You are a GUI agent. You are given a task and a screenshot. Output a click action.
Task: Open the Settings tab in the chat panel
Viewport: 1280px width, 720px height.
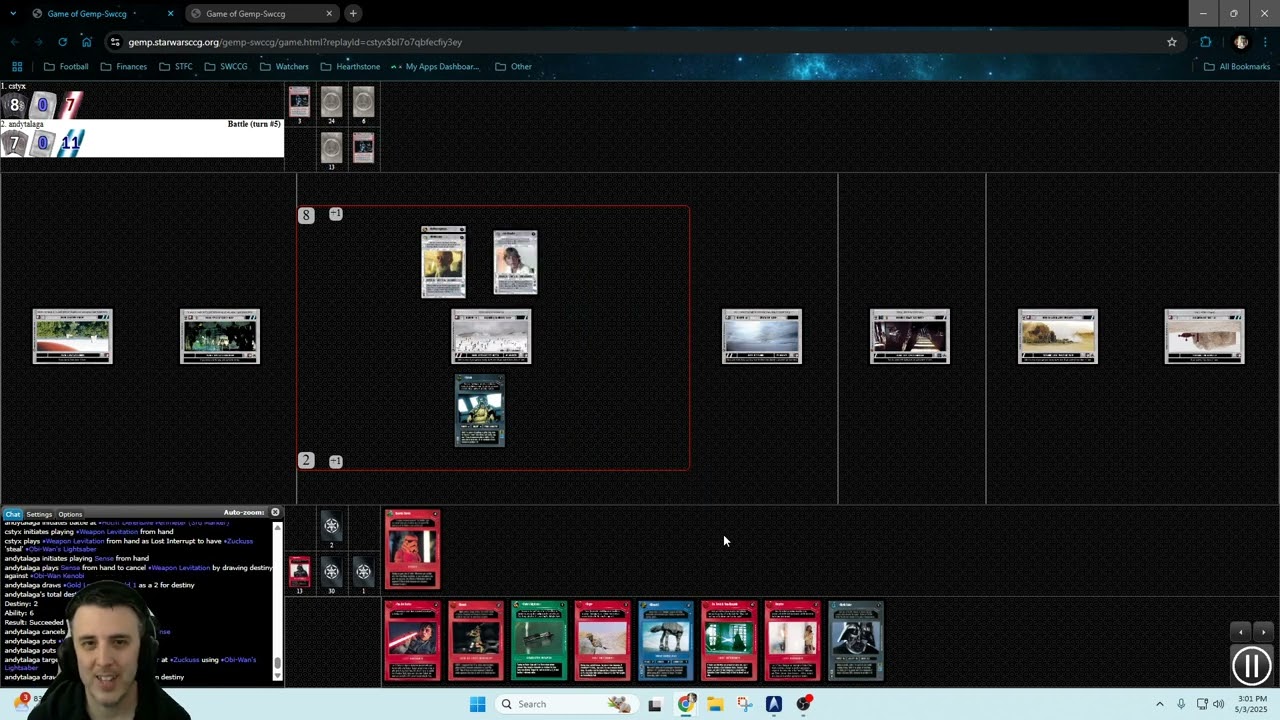coord(39,514)
